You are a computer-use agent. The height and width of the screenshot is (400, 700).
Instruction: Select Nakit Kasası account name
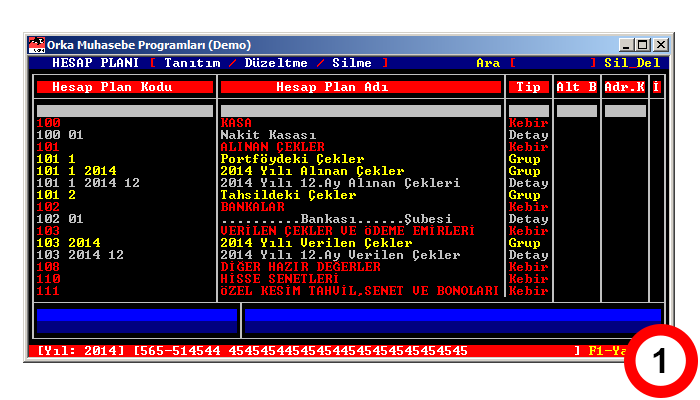coord(268,135)
